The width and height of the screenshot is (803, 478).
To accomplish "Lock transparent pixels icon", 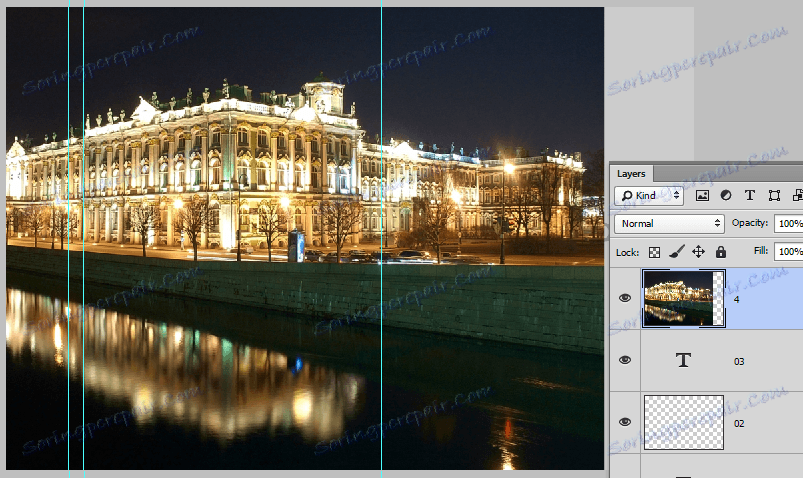I will (x=654, y=252).
